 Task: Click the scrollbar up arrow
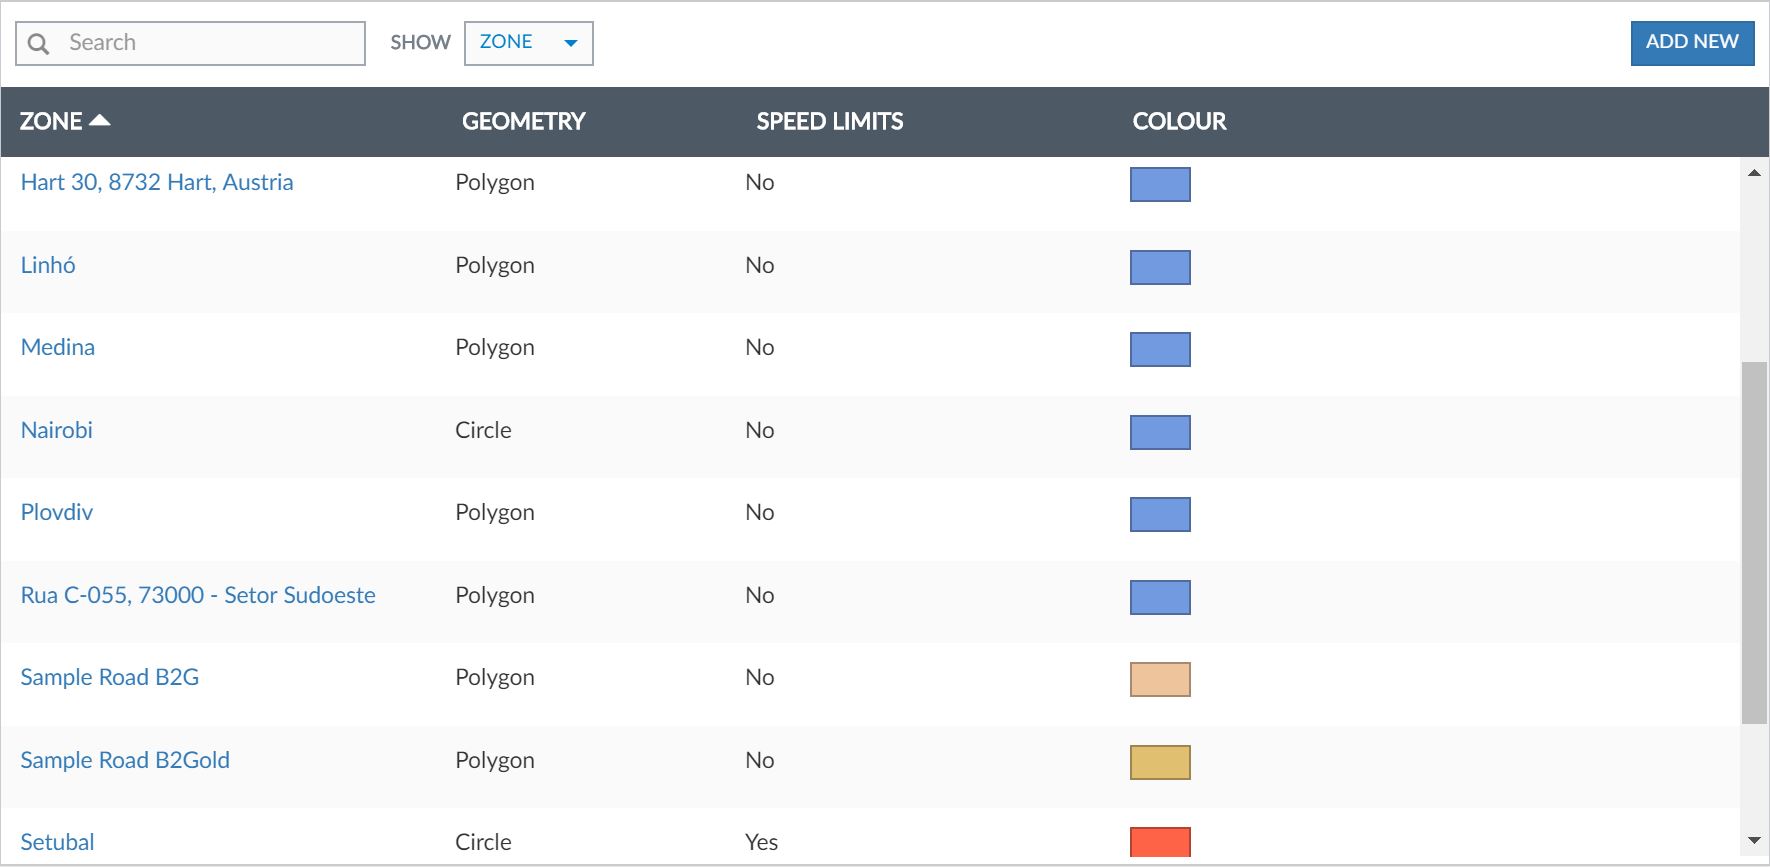pos(1754,173)
